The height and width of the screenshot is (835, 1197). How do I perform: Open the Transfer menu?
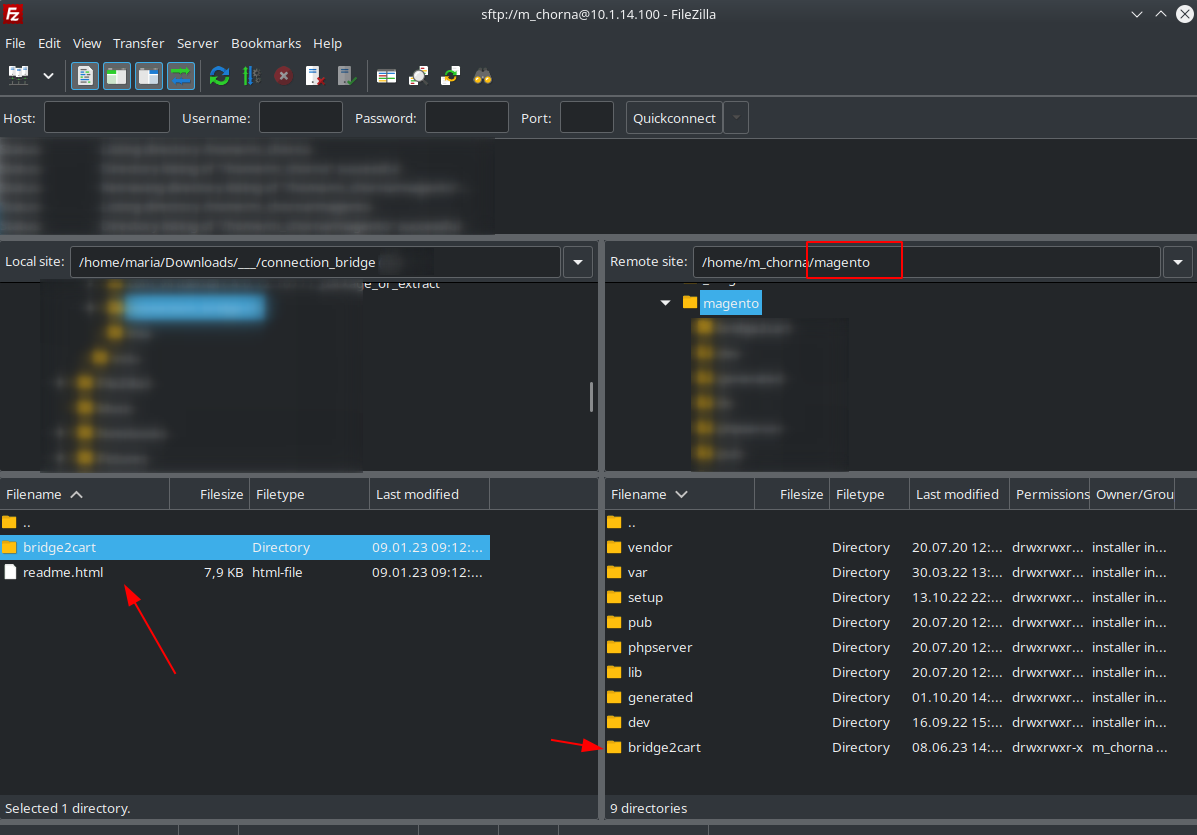(x=138, y=44)
